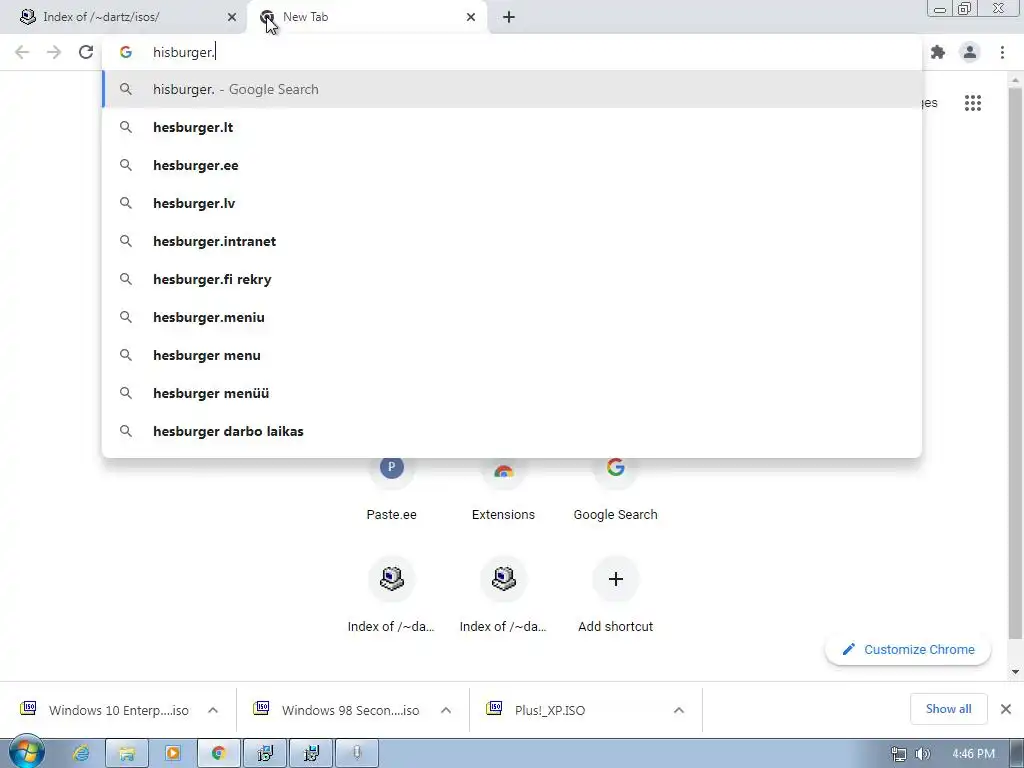The width and height of the screenshot is (1024, 768).
Task: Open the second Index of /~da... shortcut
Action: [x=503, y=594]
